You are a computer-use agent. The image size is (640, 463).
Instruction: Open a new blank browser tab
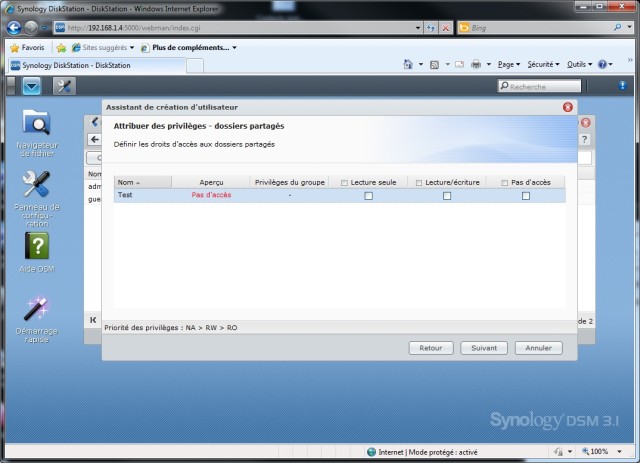[195, 66]
